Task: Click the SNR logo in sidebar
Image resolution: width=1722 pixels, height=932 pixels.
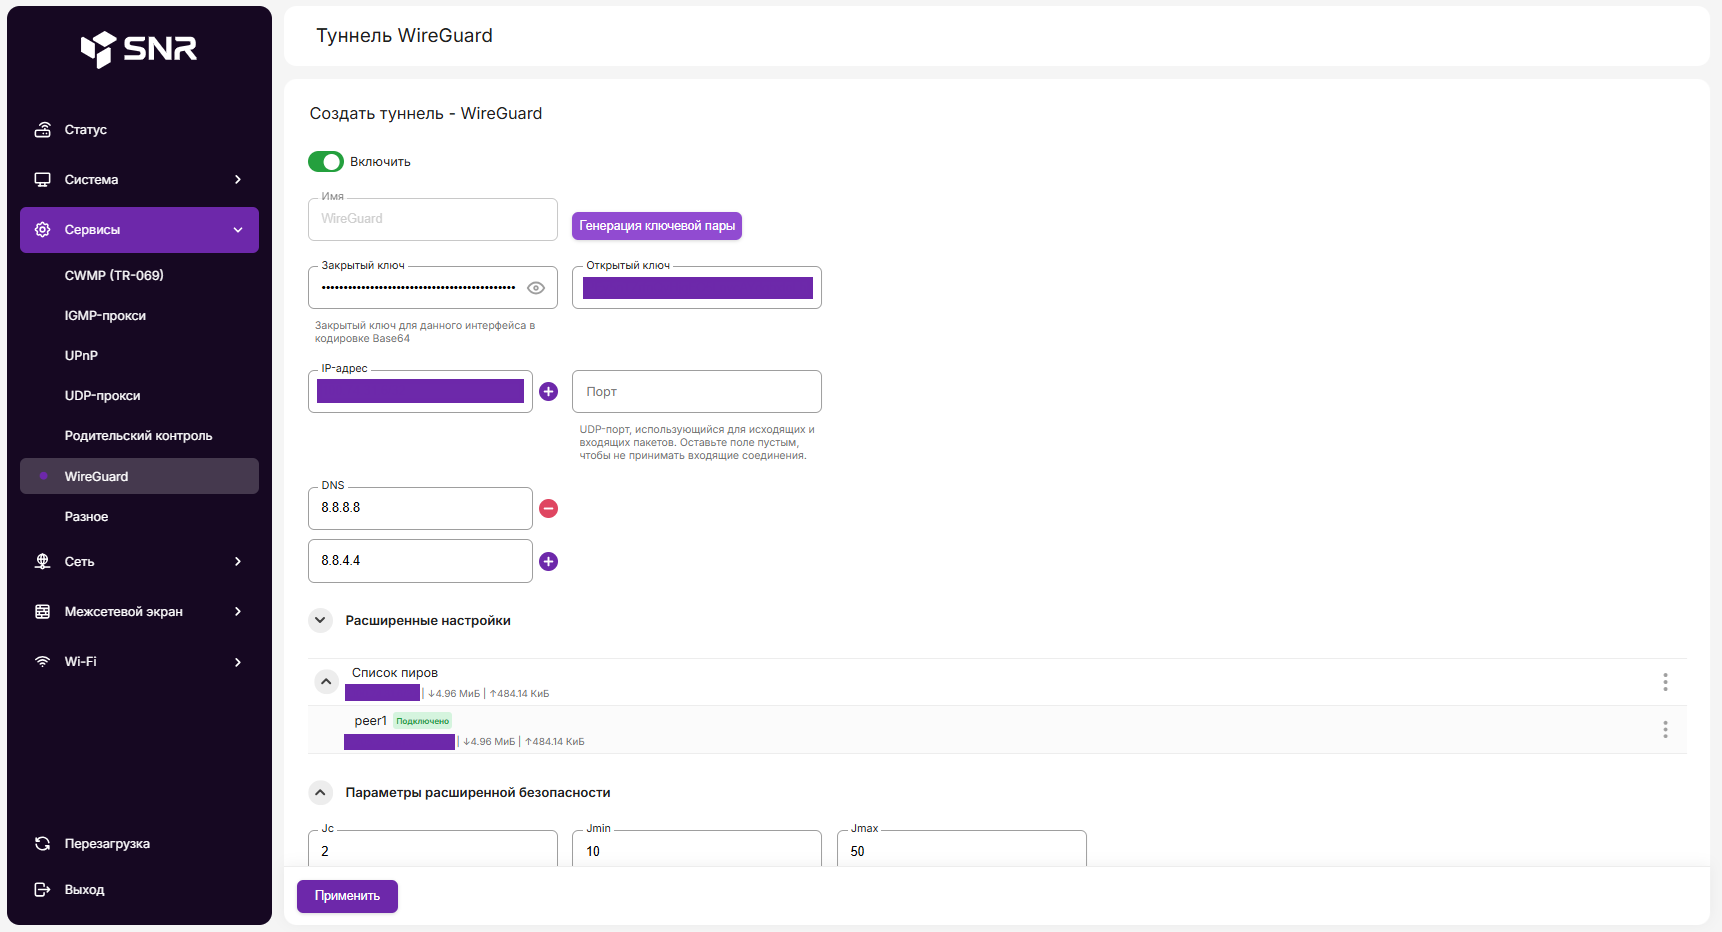Action: coord(139,48)
